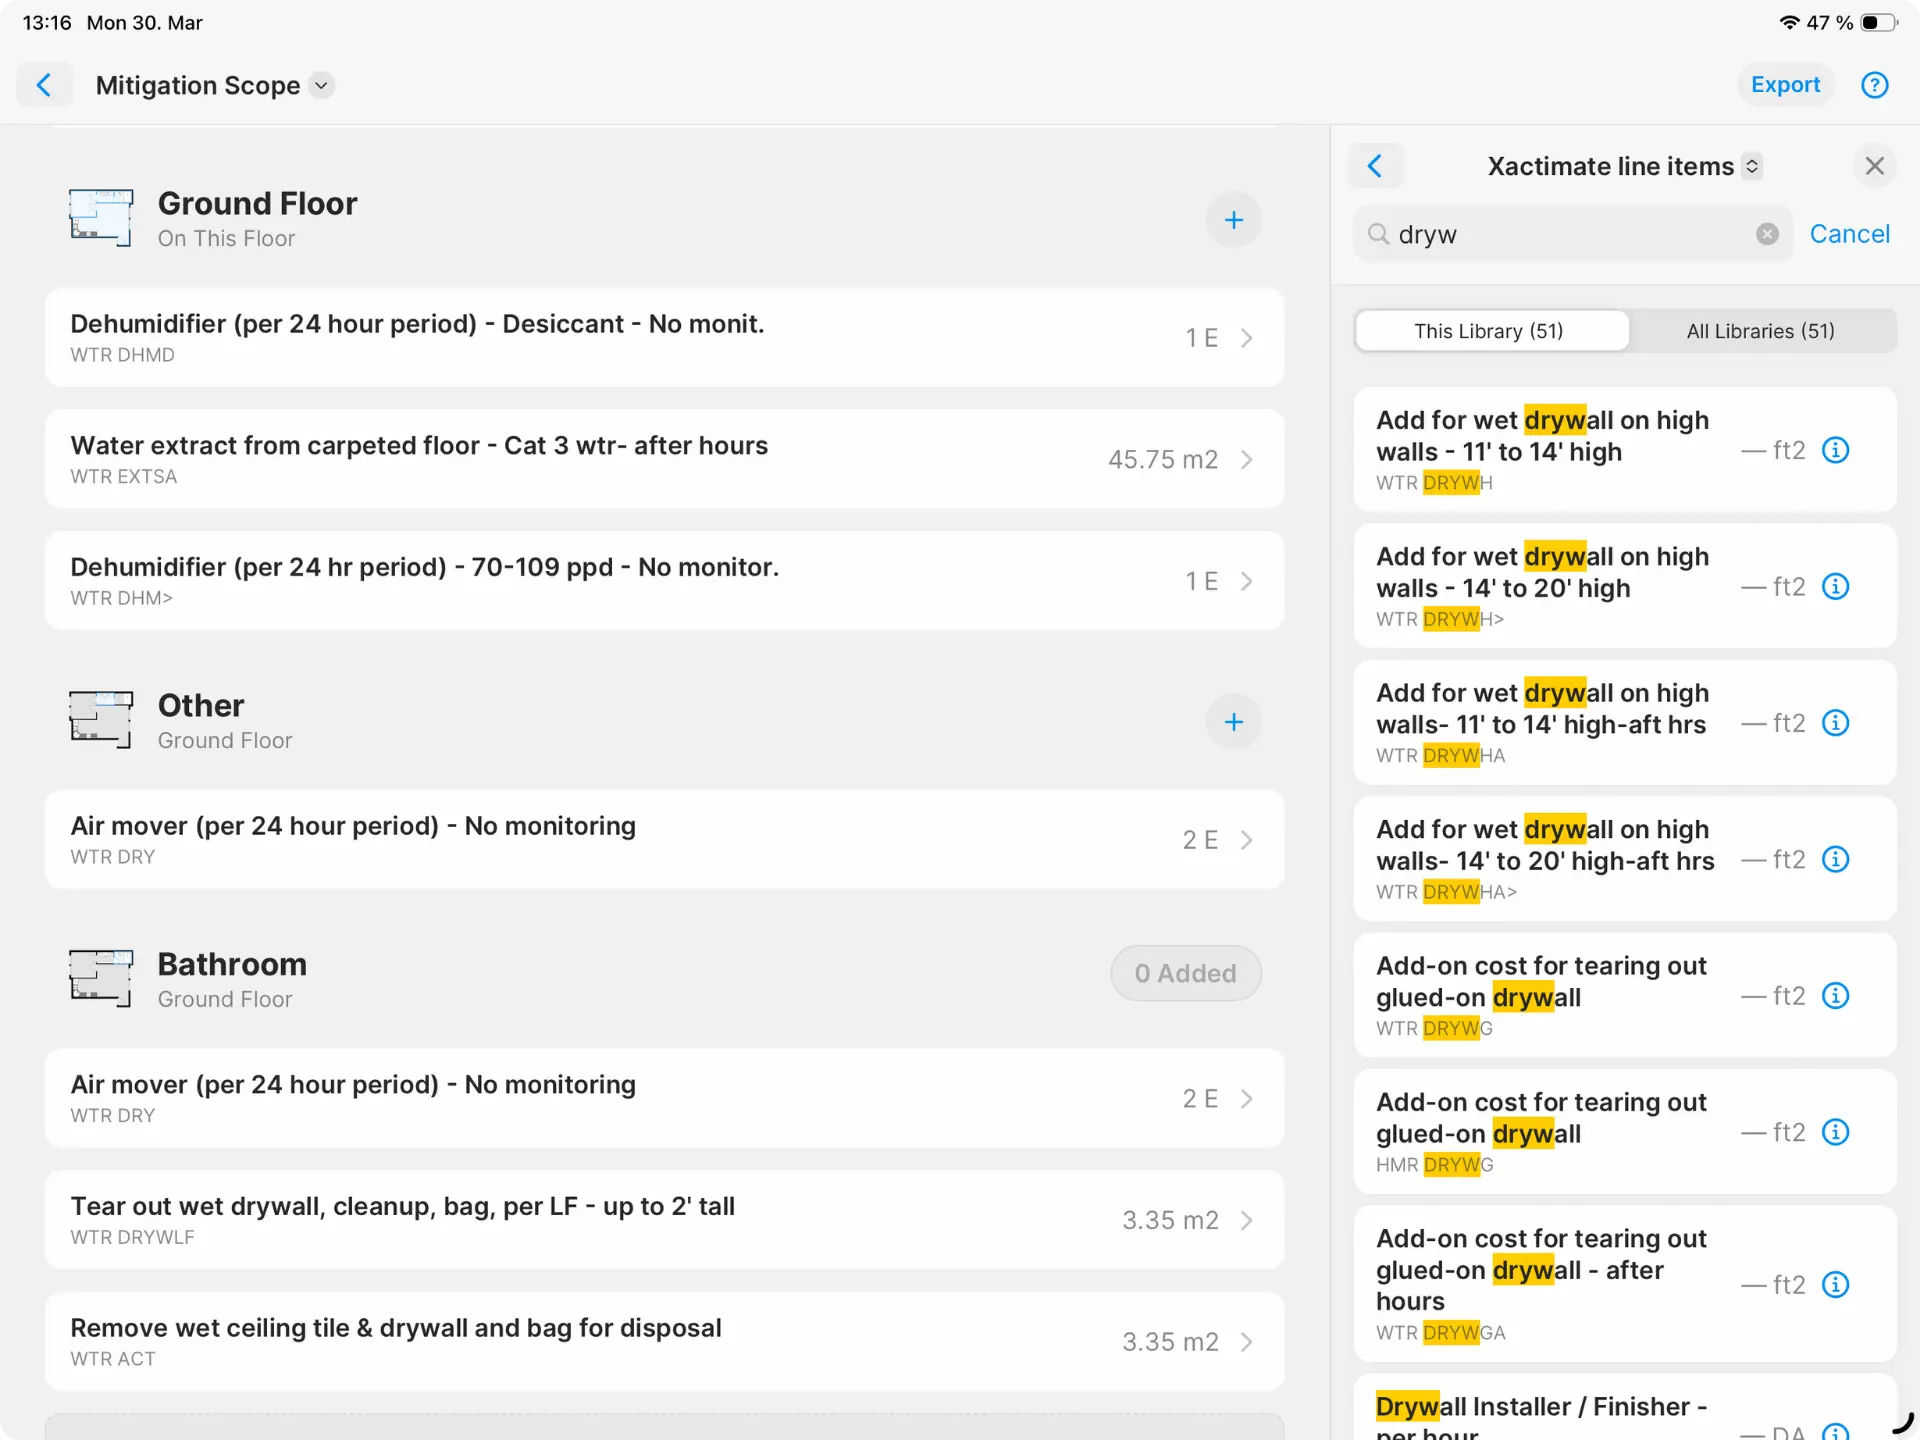This screenshot has width=1922, height=1440.
Task: Add item to Ground Floor plus icon
Action: pyautogui.click(x=1233, y=220)
